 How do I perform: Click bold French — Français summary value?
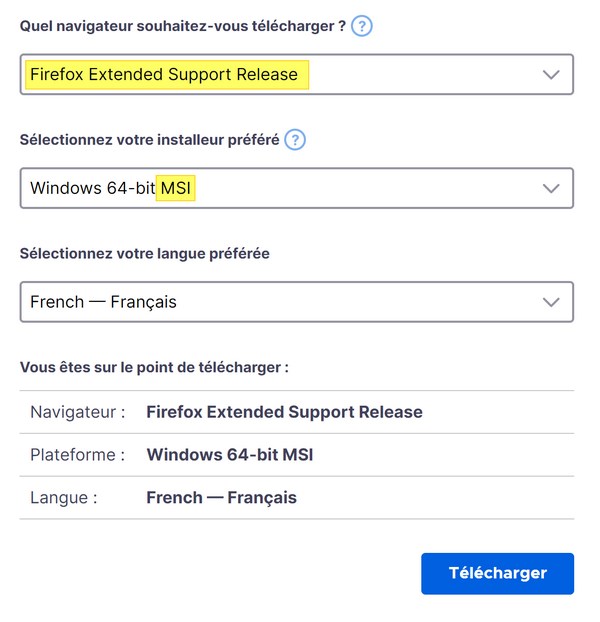click(x=221, y=497)
